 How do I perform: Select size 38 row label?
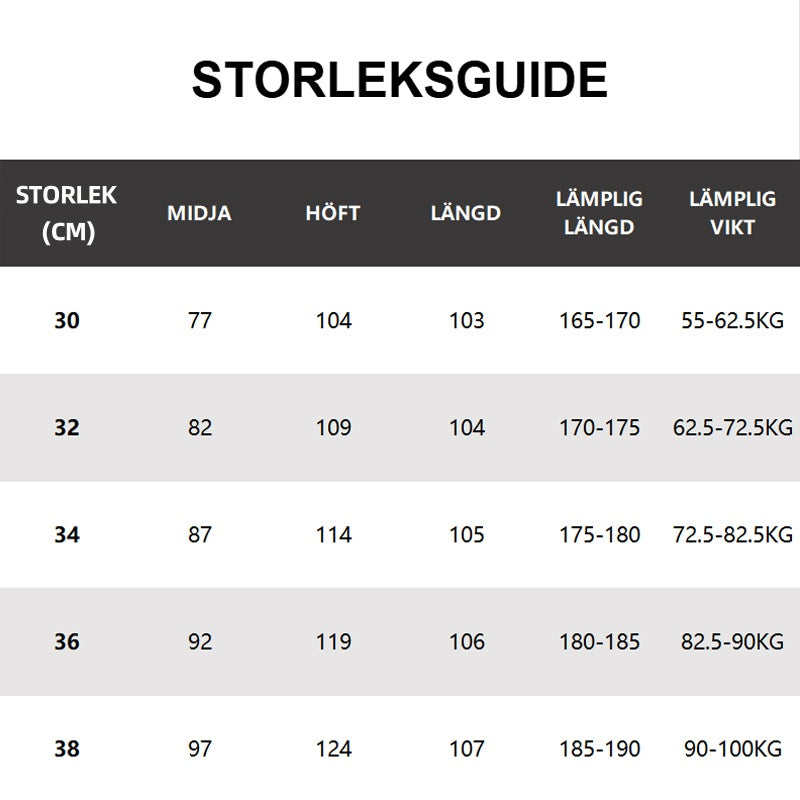66,748
